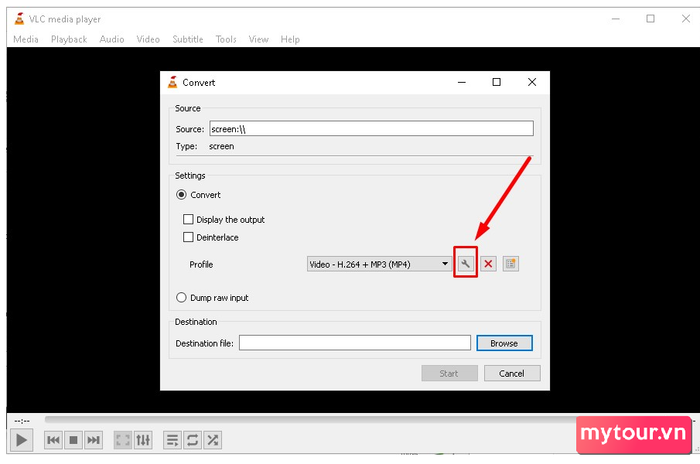Open the Tools menu
Image resolution: width=700 pixels, height=464 pixels.
point(226,39)
